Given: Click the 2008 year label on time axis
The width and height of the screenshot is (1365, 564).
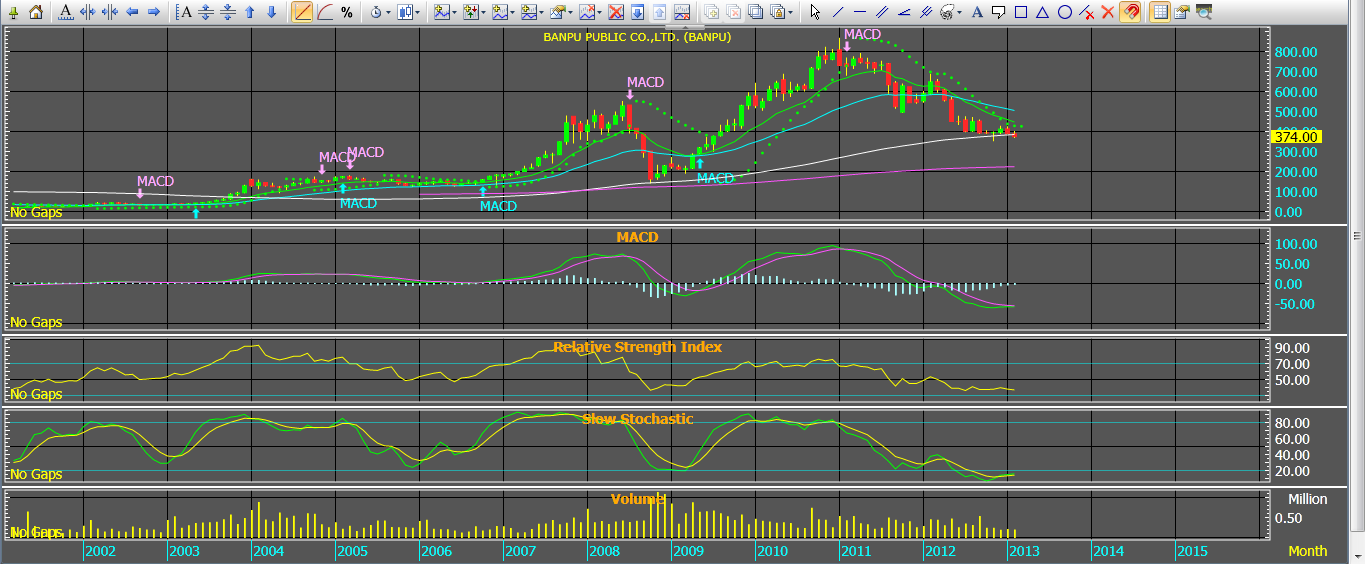Looking at the screenshot, I should coord(603,551).
